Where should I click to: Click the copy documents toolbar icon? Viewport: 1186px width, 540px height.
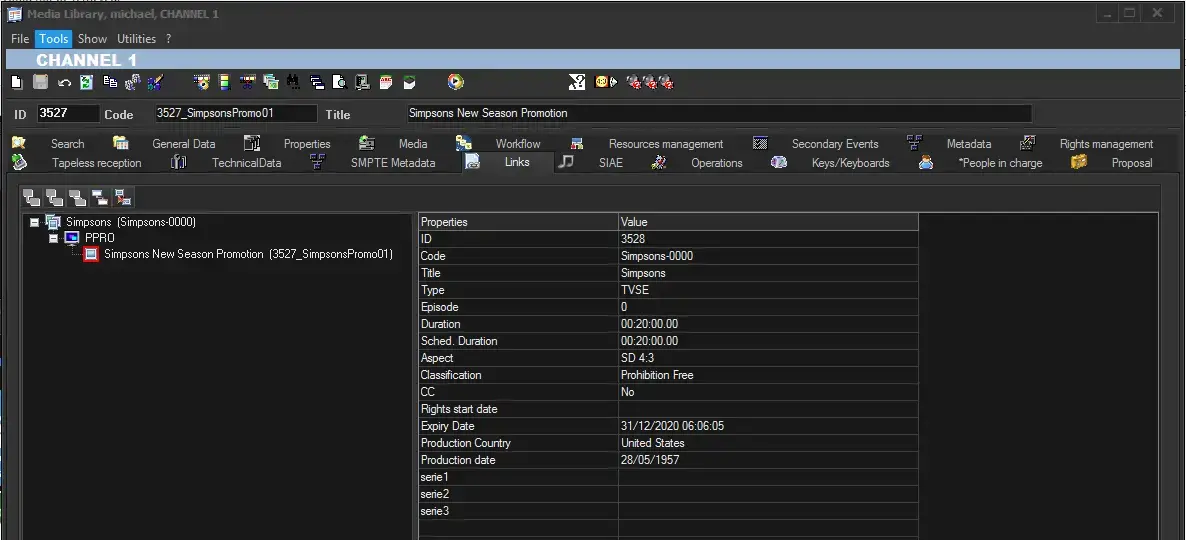110,82
